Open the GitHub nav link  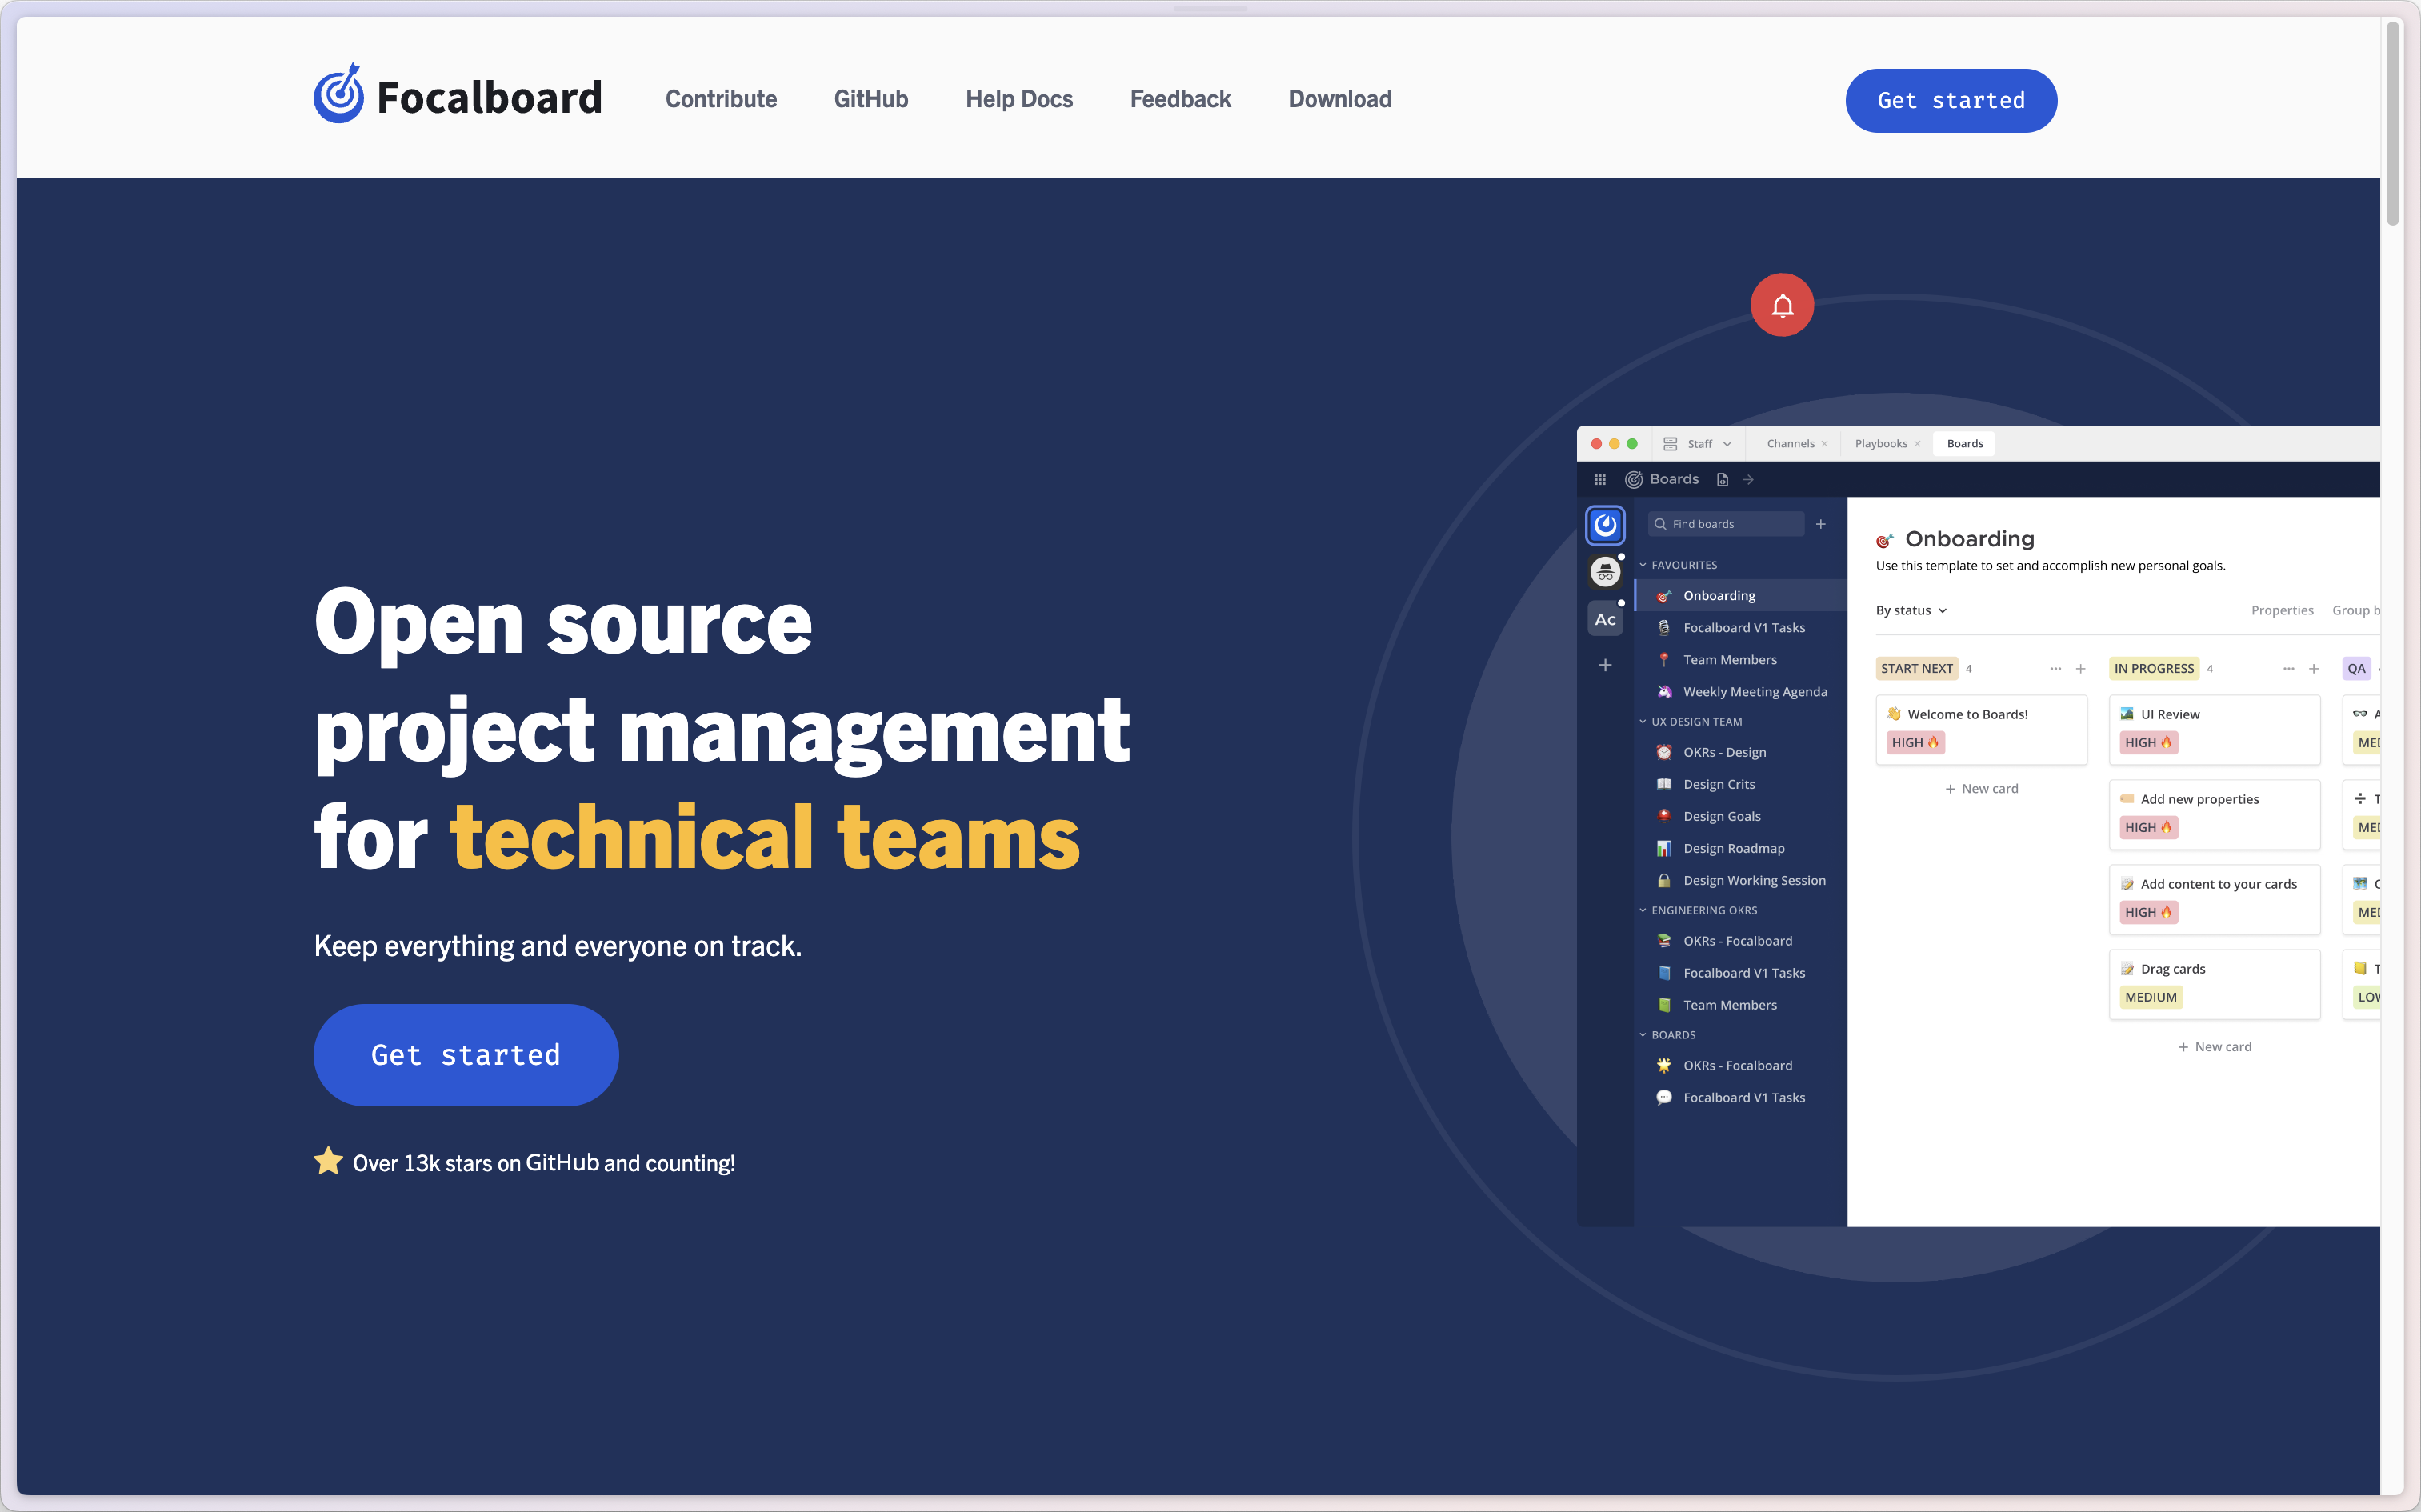click(x=871, y=99)
